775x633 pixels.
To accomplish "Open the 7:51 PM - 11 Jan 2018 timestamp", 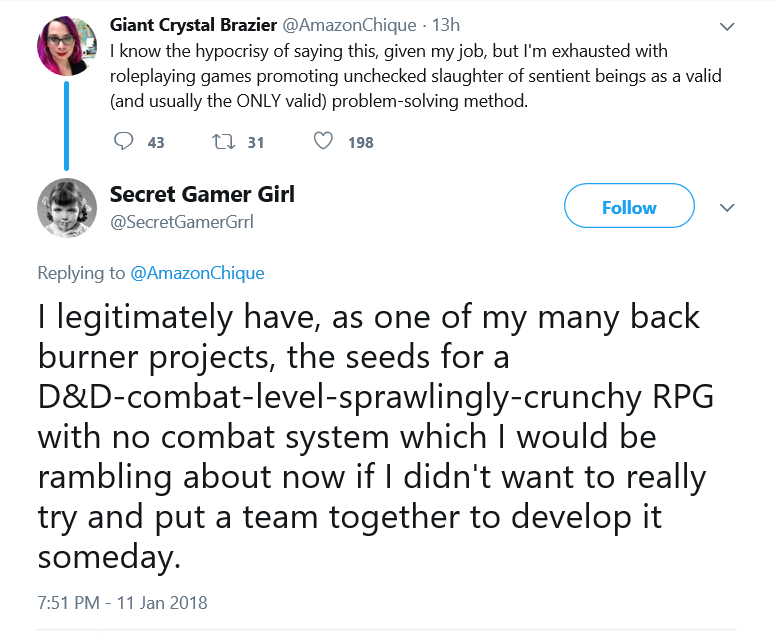I will point(123,603).
